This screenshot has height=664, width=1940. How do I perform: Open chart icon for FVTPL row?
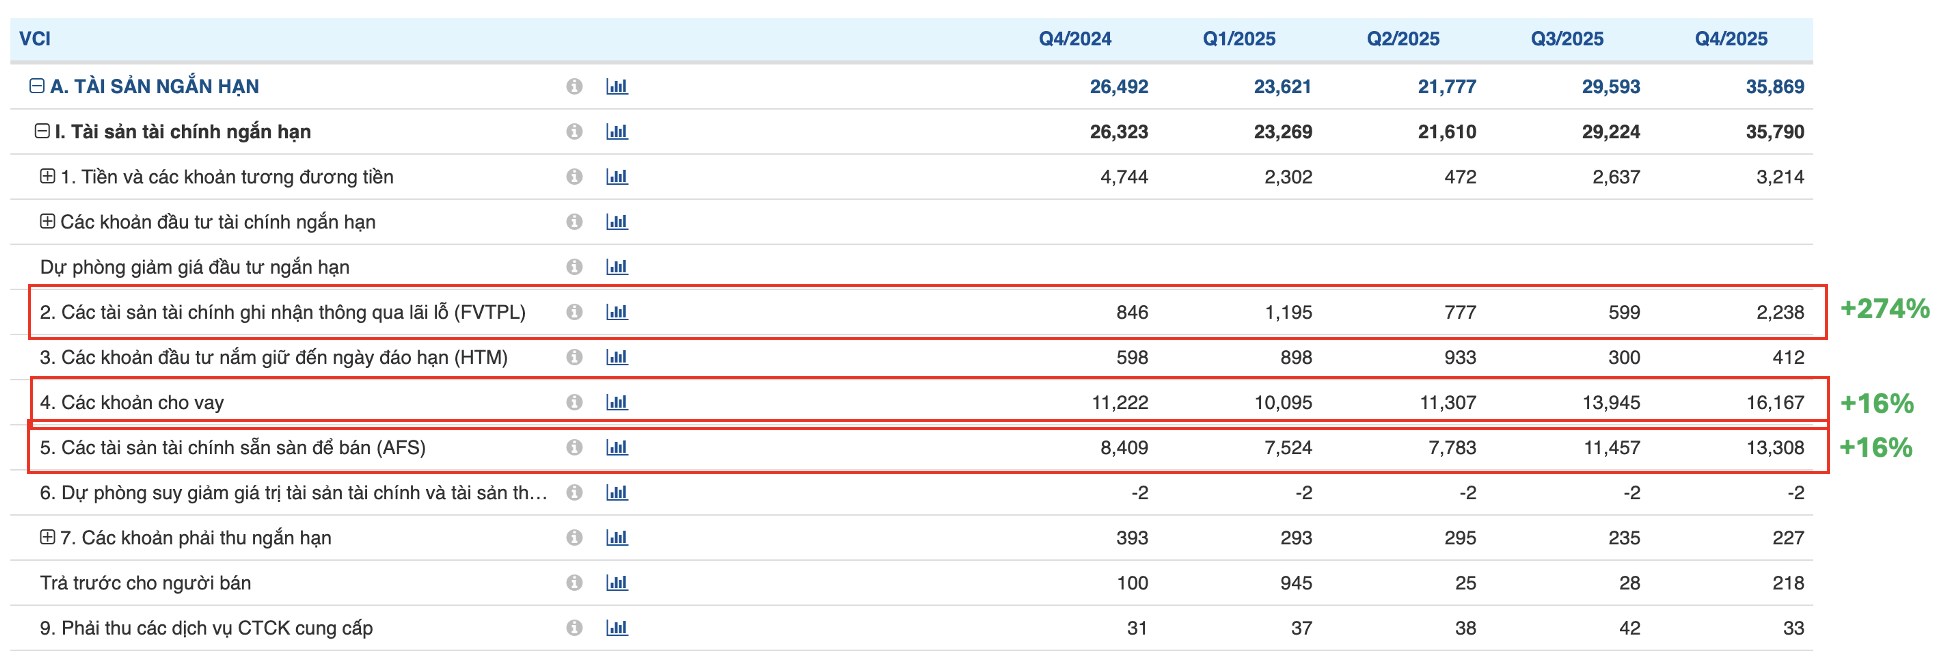tap(617, 312)
